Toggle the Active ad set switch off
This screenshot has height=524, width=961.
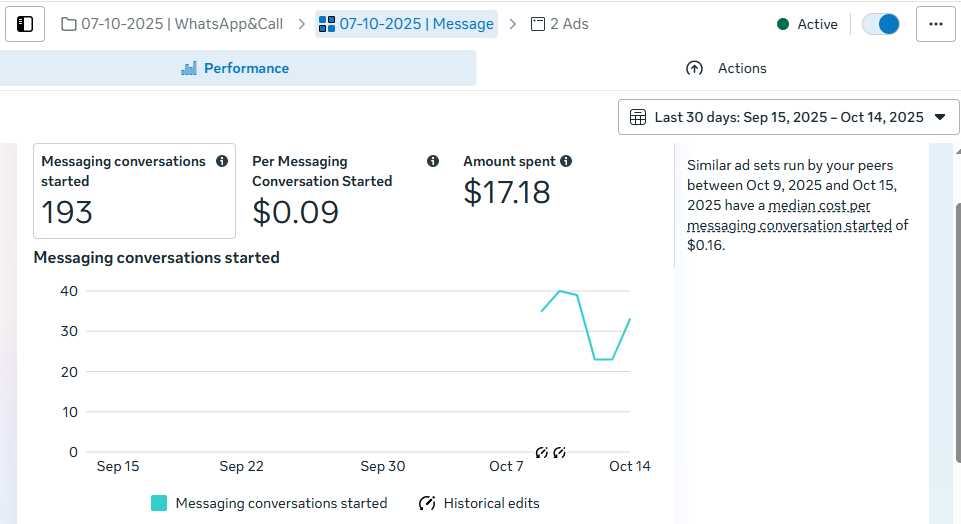880,24
